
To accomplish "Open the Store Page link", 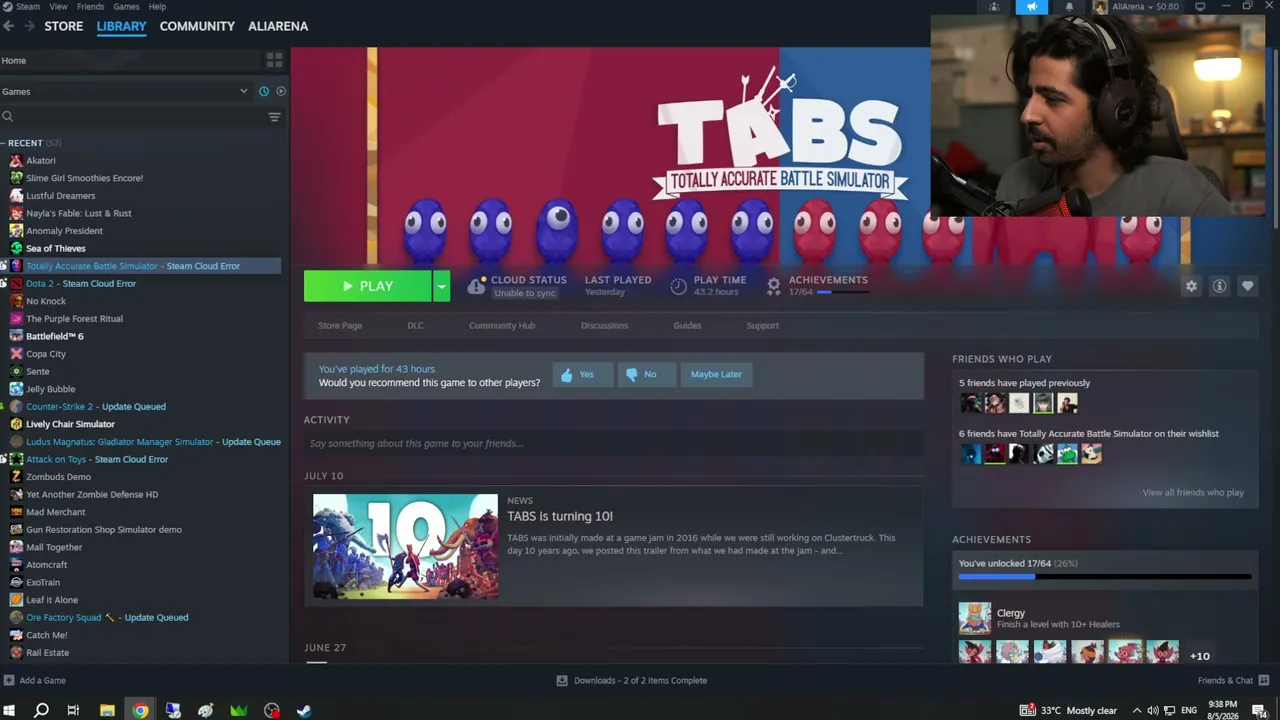I will (x=340, y=325).
